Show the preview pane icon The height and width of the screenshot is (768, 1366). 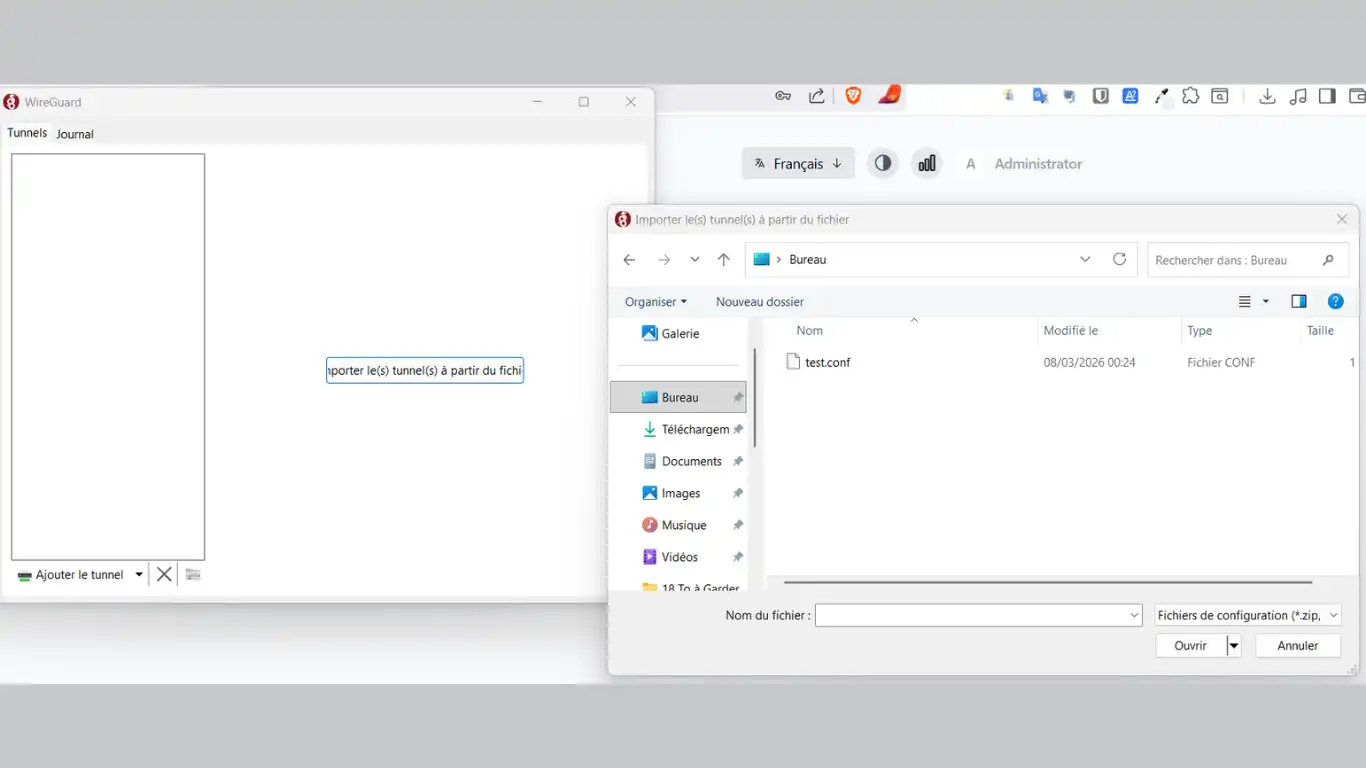coord(1298,302)
